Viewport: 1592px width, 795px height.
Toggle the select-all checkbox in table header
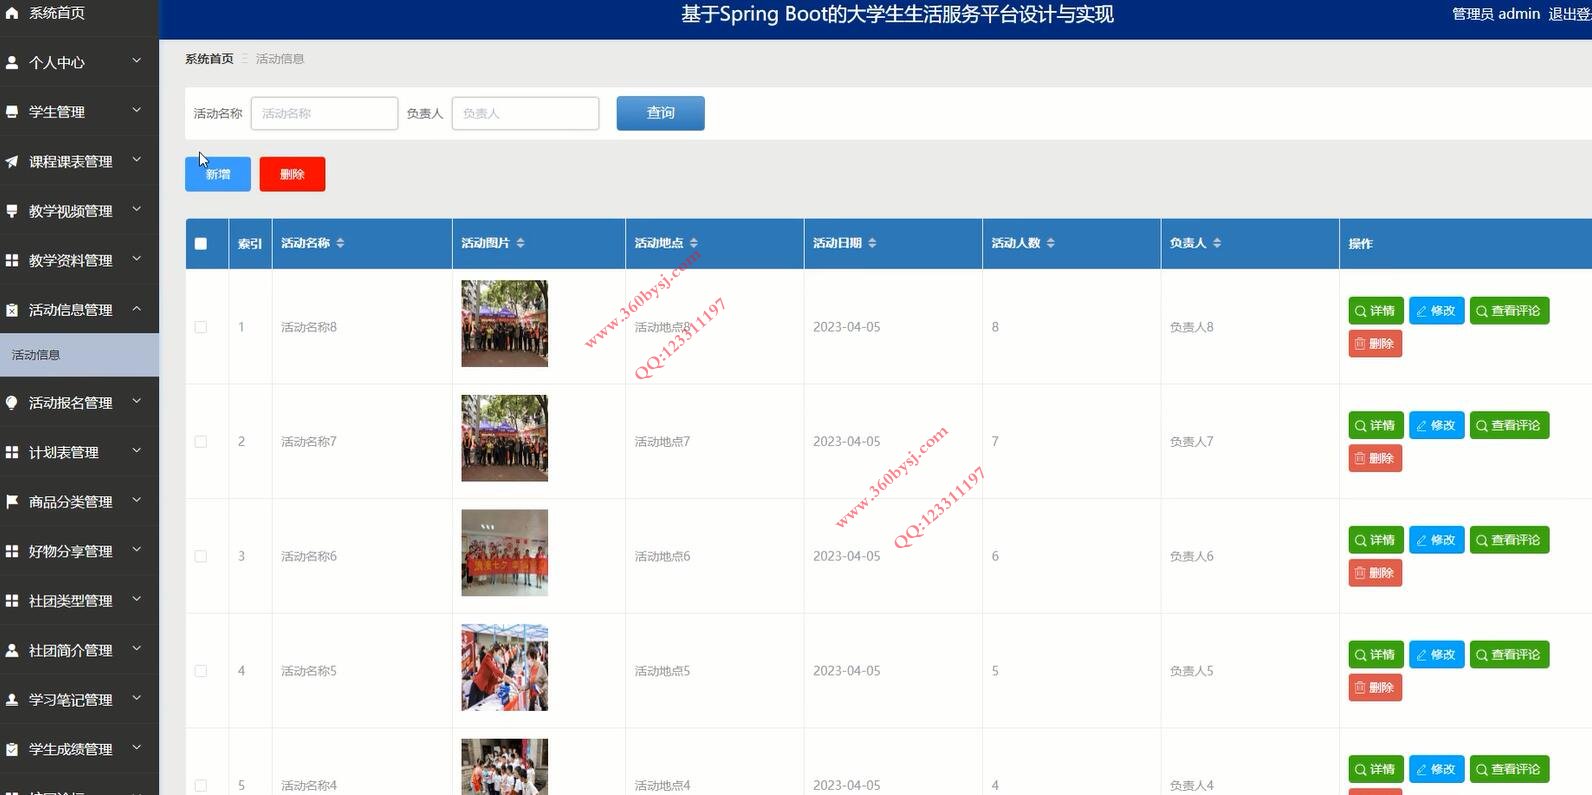click(x=201, y=243)
